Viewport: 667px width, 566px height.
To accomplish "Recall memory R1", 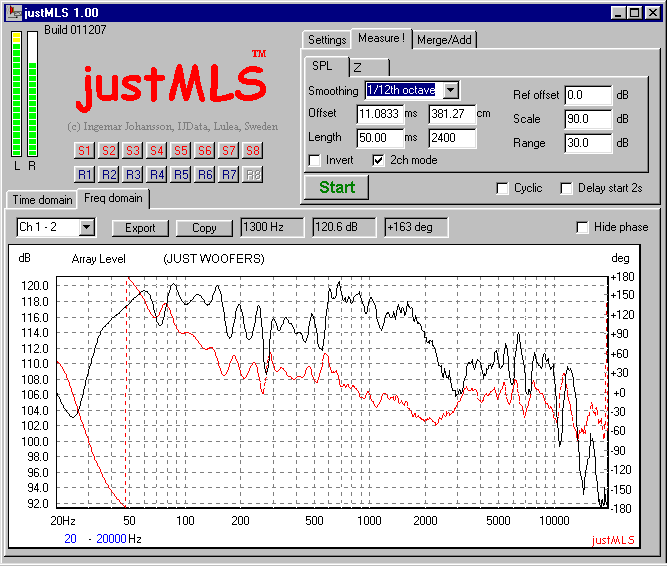I will (x=84, y=174).
